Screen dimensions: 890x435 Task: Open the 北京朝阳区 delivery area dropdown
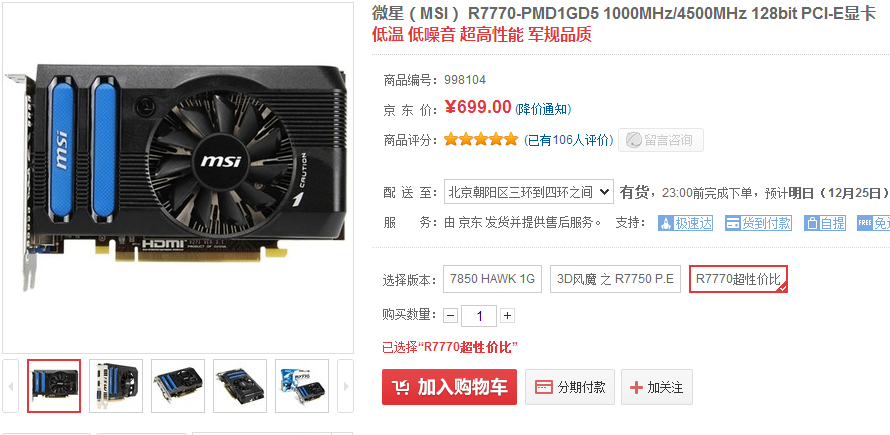point(528,192)
